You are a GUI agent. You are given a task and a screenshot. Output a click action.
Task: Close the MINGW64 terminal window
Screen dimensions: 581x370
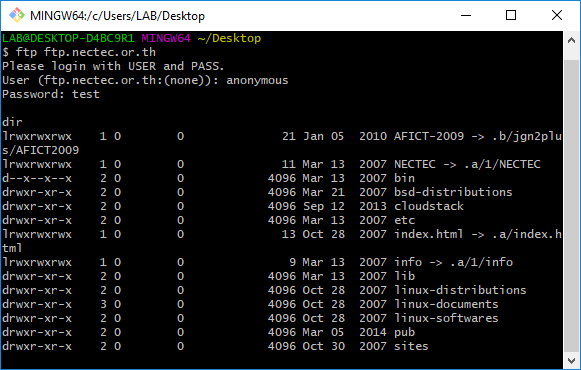click(557, 15)
